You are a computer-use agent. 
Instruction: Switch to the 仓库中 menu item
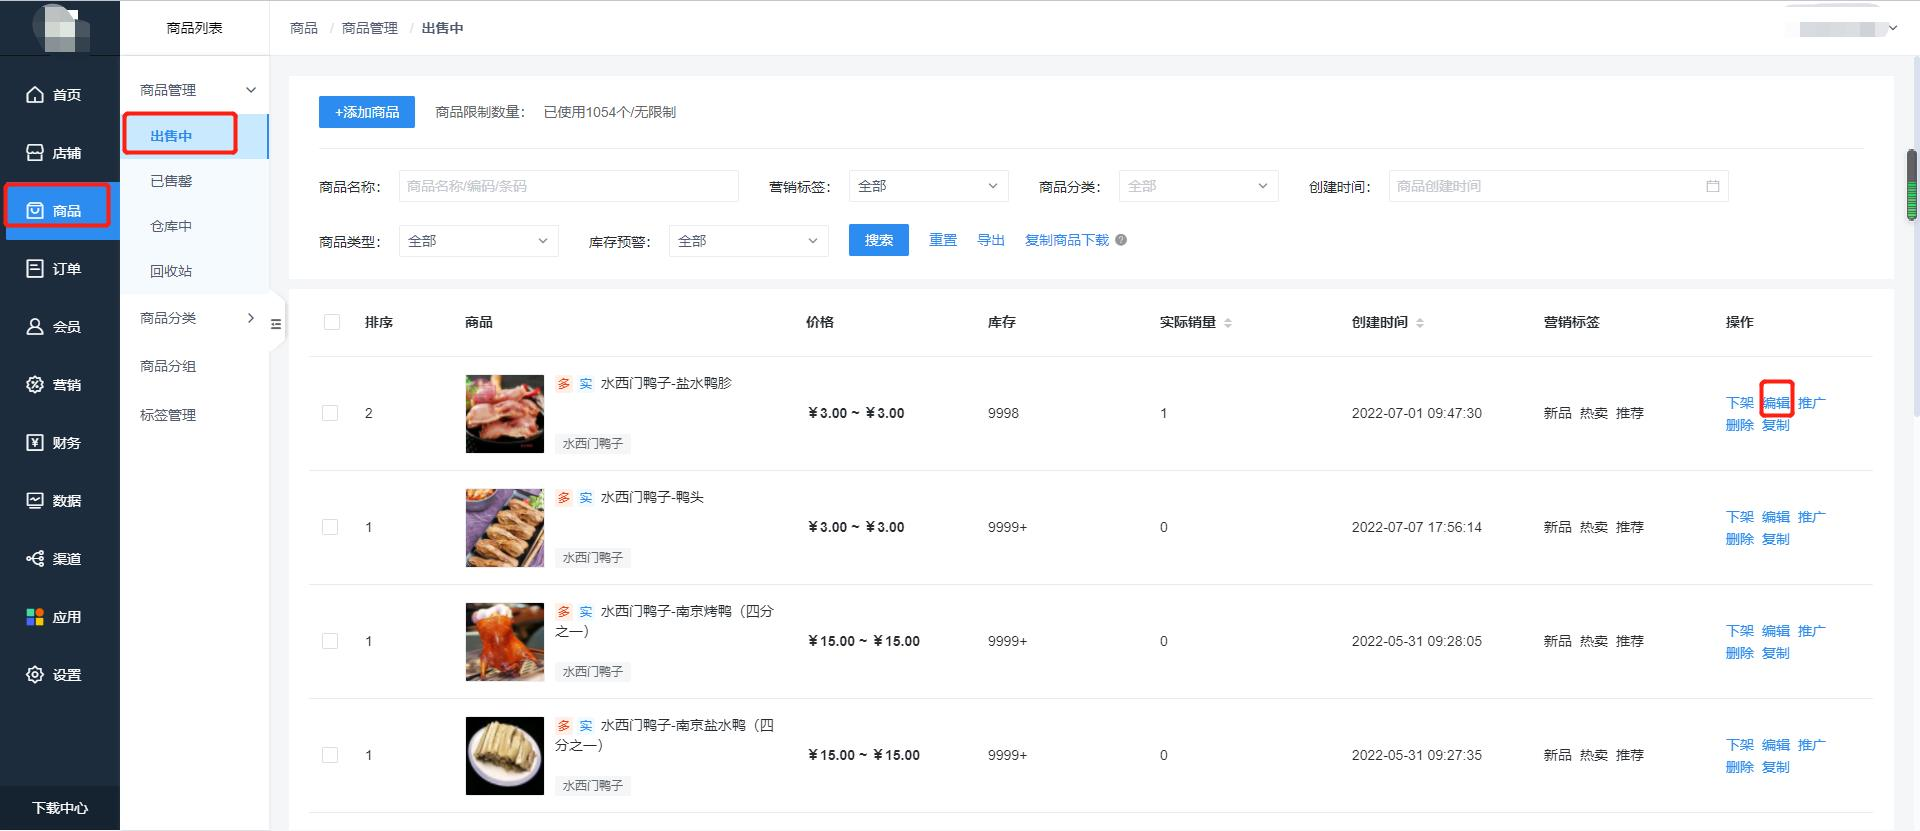point(171,226)
